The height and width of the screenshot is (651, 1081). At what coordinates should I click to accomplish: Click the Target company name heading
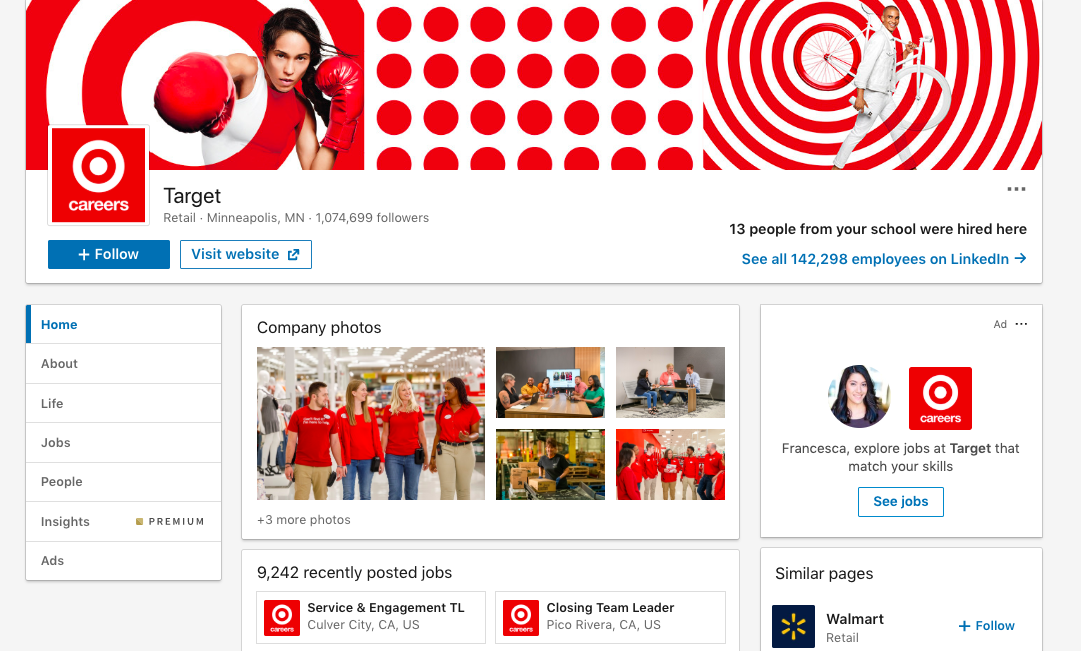pyautogui.click(x=192, y=197)
